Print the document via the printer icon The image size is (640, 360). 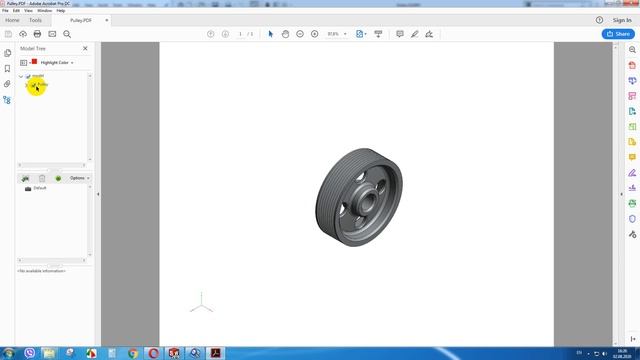click(x=37, y=34)
